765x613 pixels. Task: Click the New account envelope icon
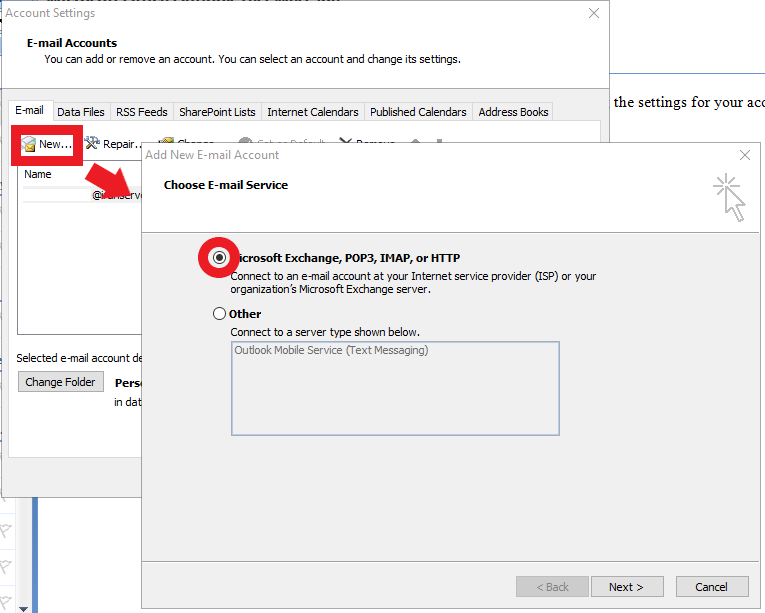pos(29,145)
